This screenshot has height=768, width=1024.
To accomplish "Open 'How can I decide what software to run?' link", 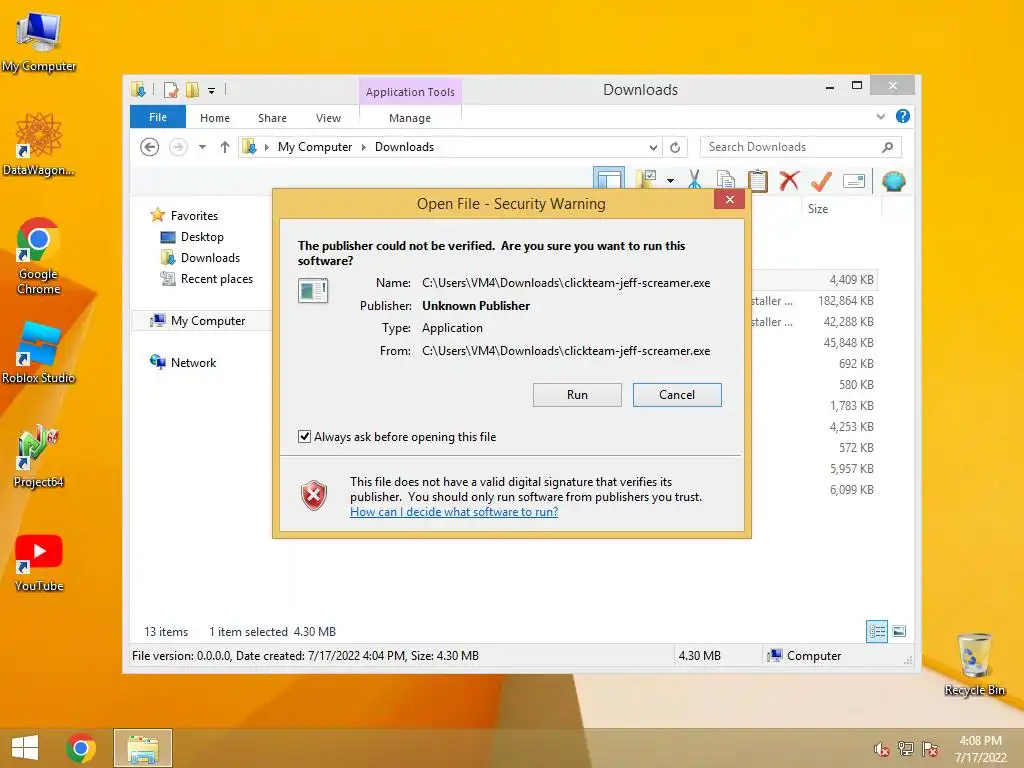I will [x=454, y=511].
